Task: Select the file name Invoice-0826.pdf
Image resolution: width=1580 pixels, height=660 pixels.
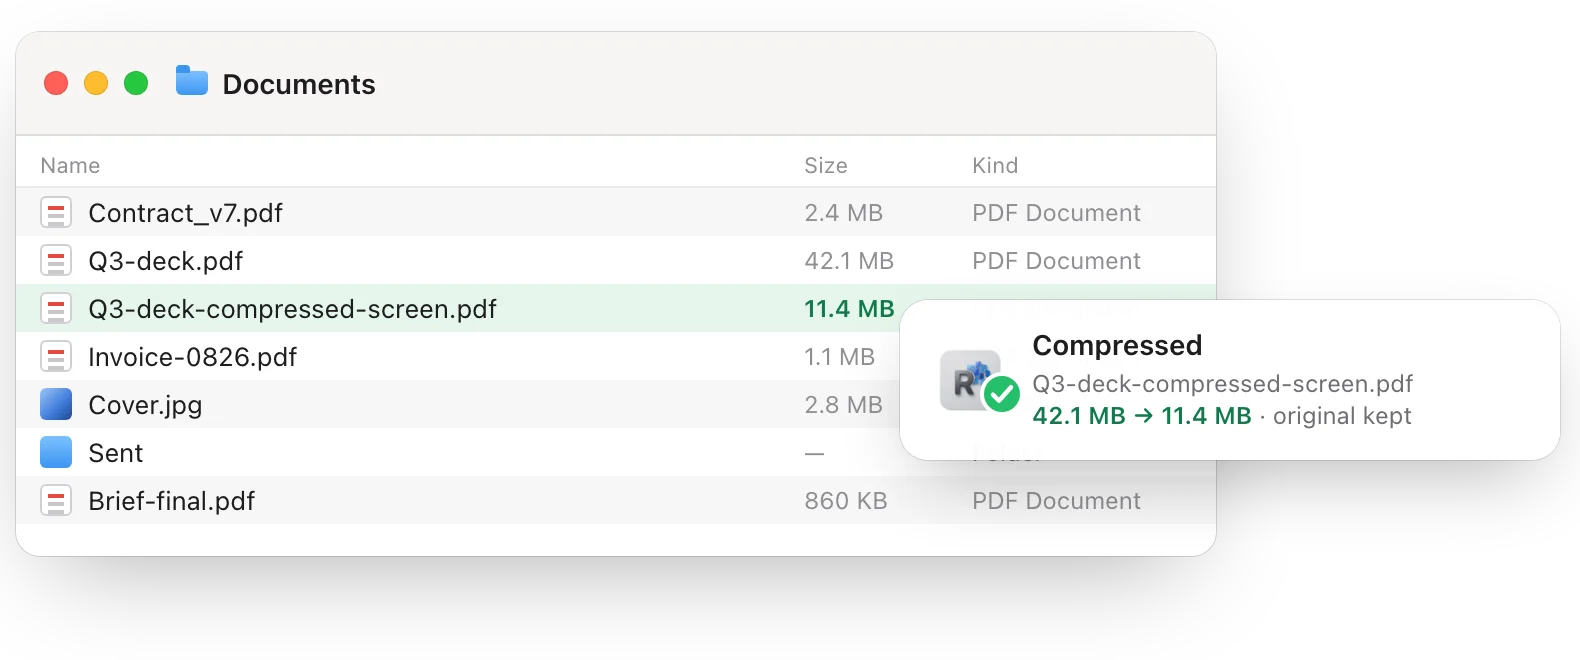Action: pos(193,357)
